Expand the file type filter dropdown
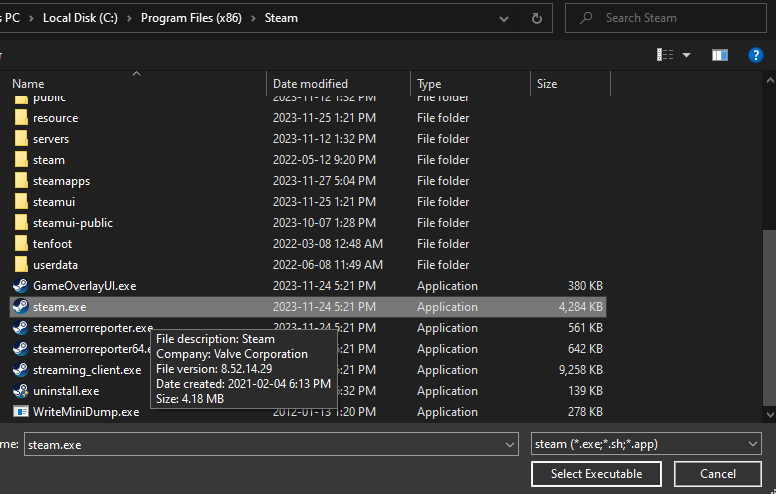 point(752,444)
